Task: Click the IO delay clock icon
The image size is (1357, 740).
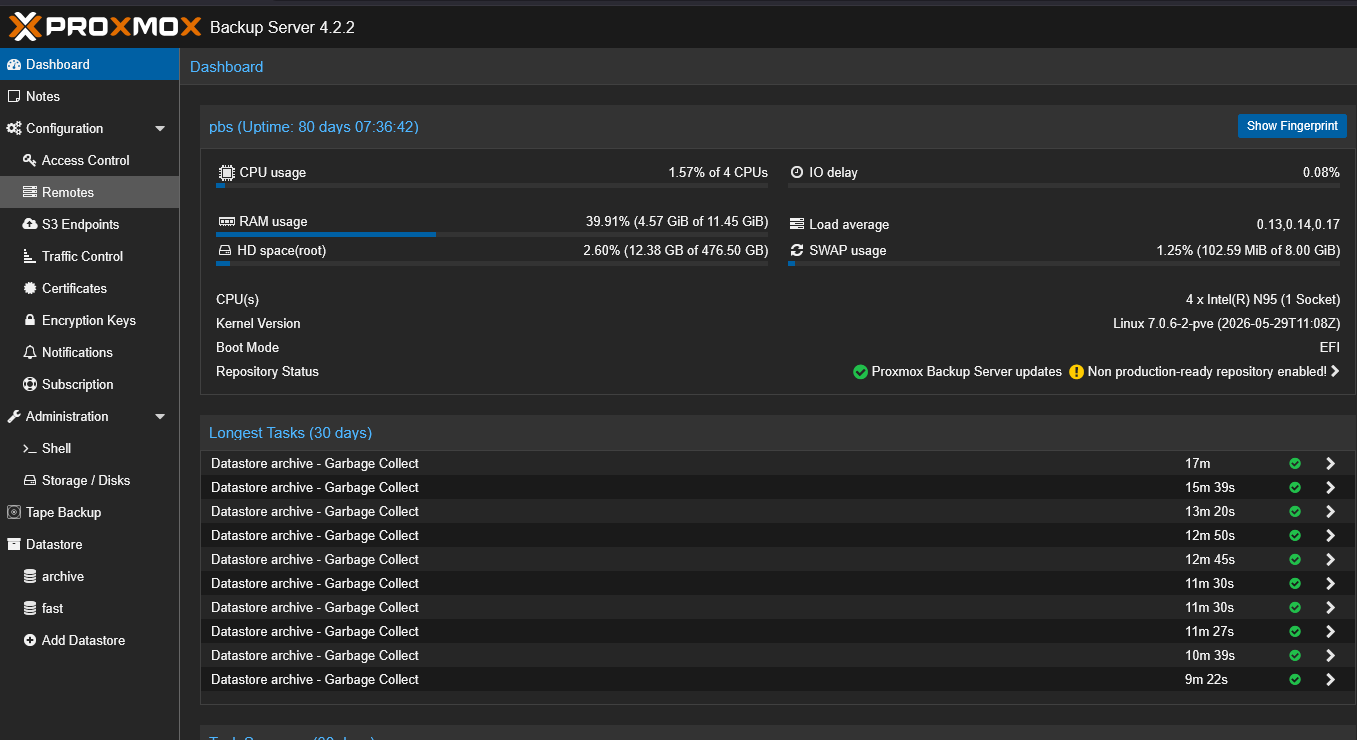Action: [797, 172]
